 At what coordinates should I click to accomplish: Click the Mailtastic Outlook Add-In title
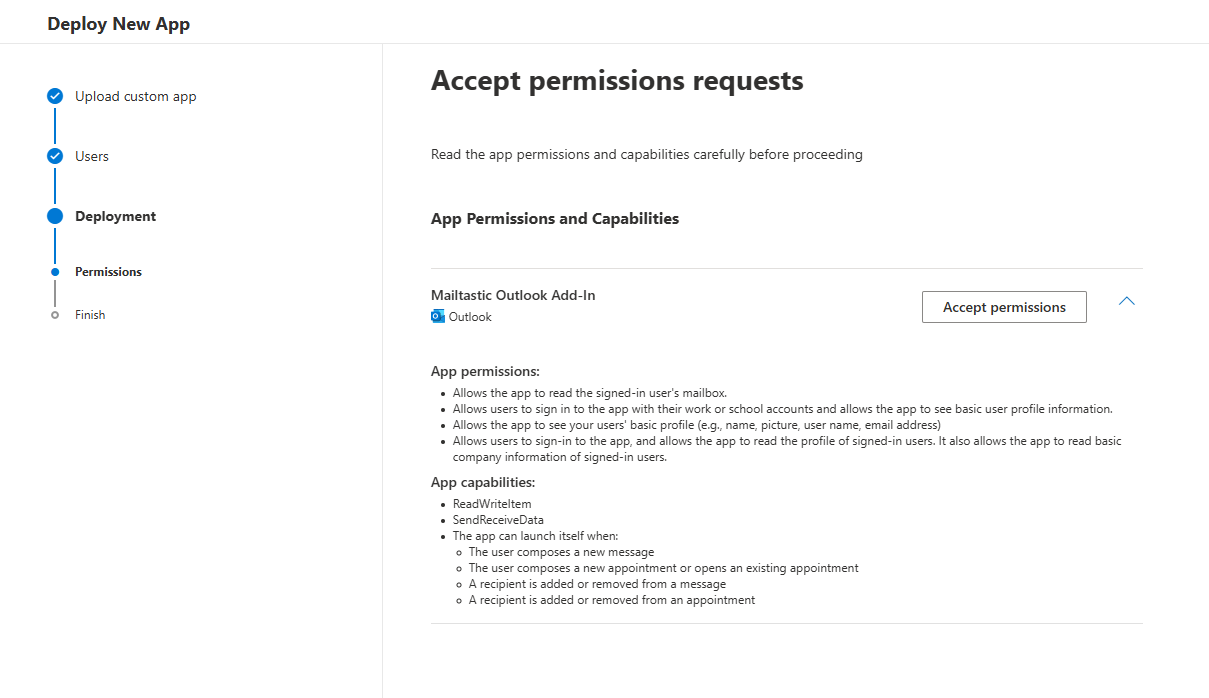point(513,295)
